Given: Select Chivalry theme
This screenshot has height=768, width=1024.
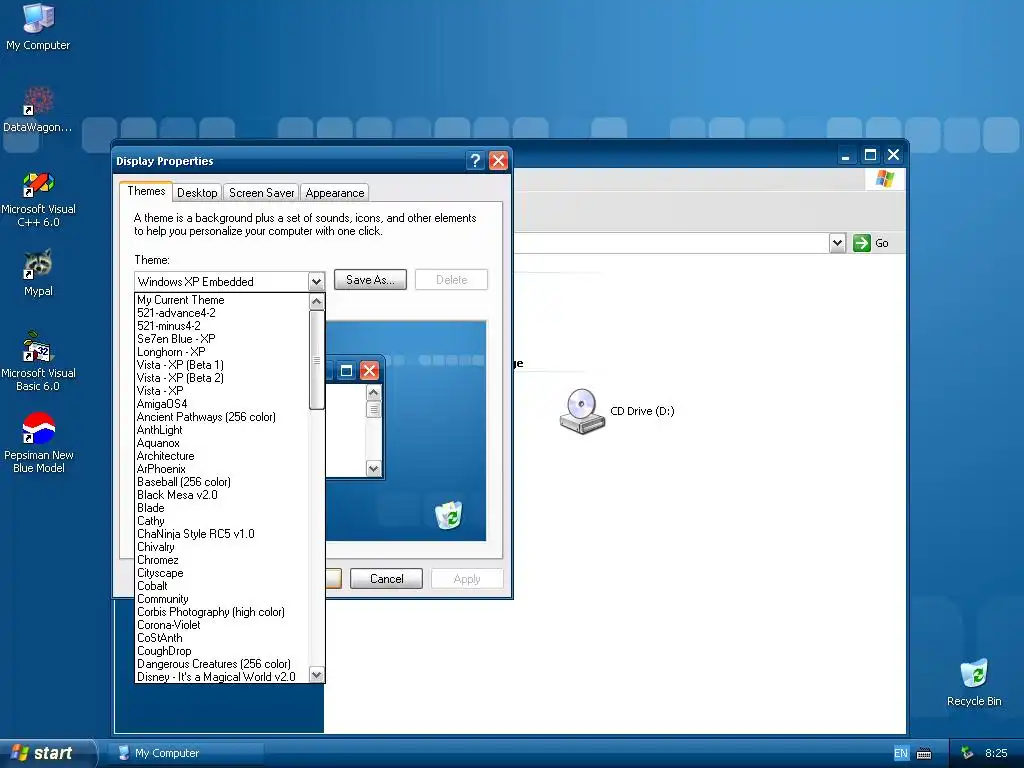Looking at the screenshot, I should (x=222, y=547).
